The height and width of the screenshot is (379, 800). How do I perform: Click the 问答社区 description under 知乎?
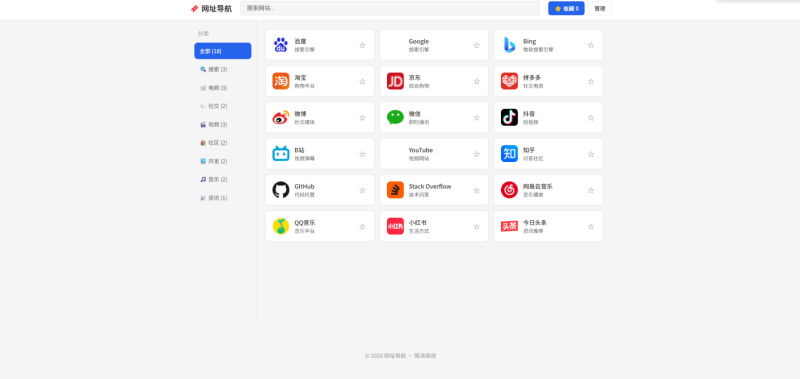[x=533, y=158]
